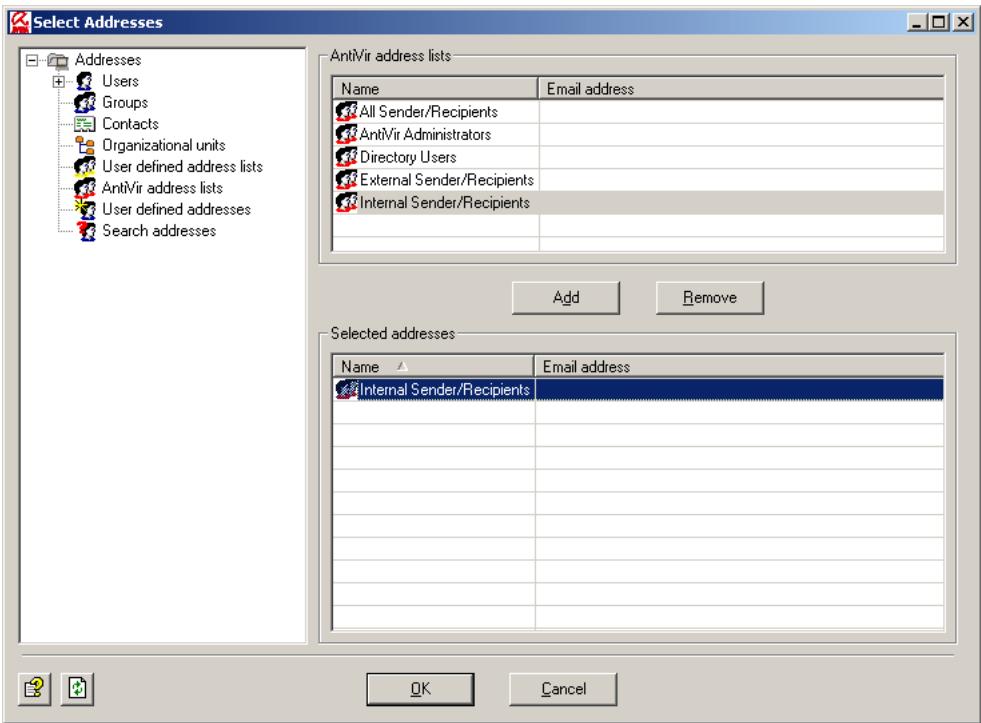
Task: Maximize the Select Addresses window
Action: (x=938, y=23)
